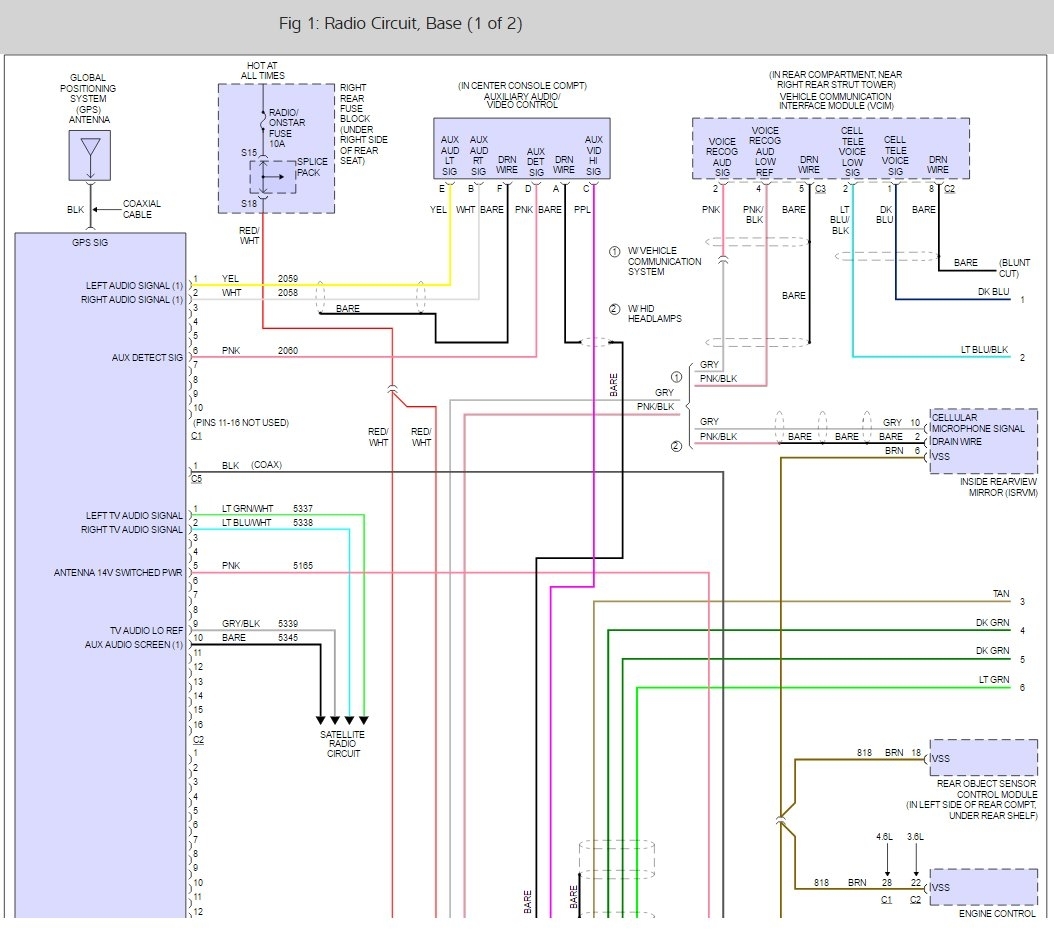Click circuit number '2060'
Screen dimensions: 1054x932
click(288, 350)
